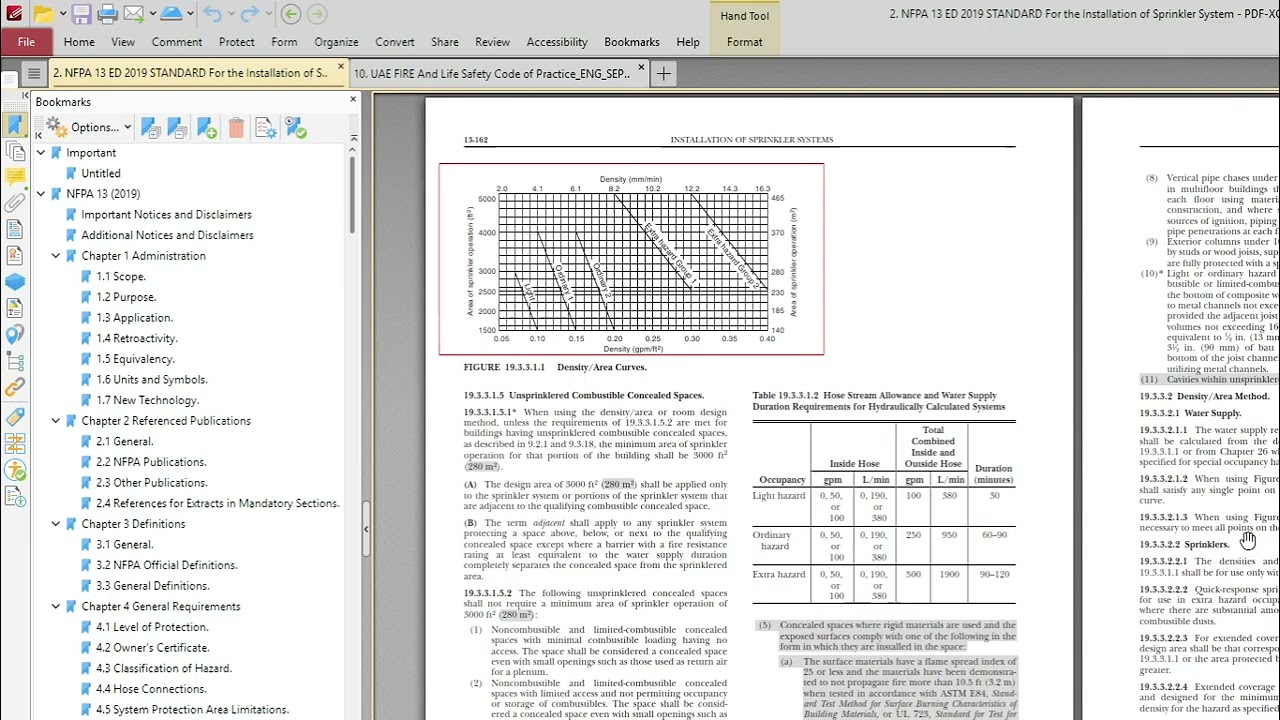Select the 1.1 Scope bookmark
1280x720 pixels.
120,277
